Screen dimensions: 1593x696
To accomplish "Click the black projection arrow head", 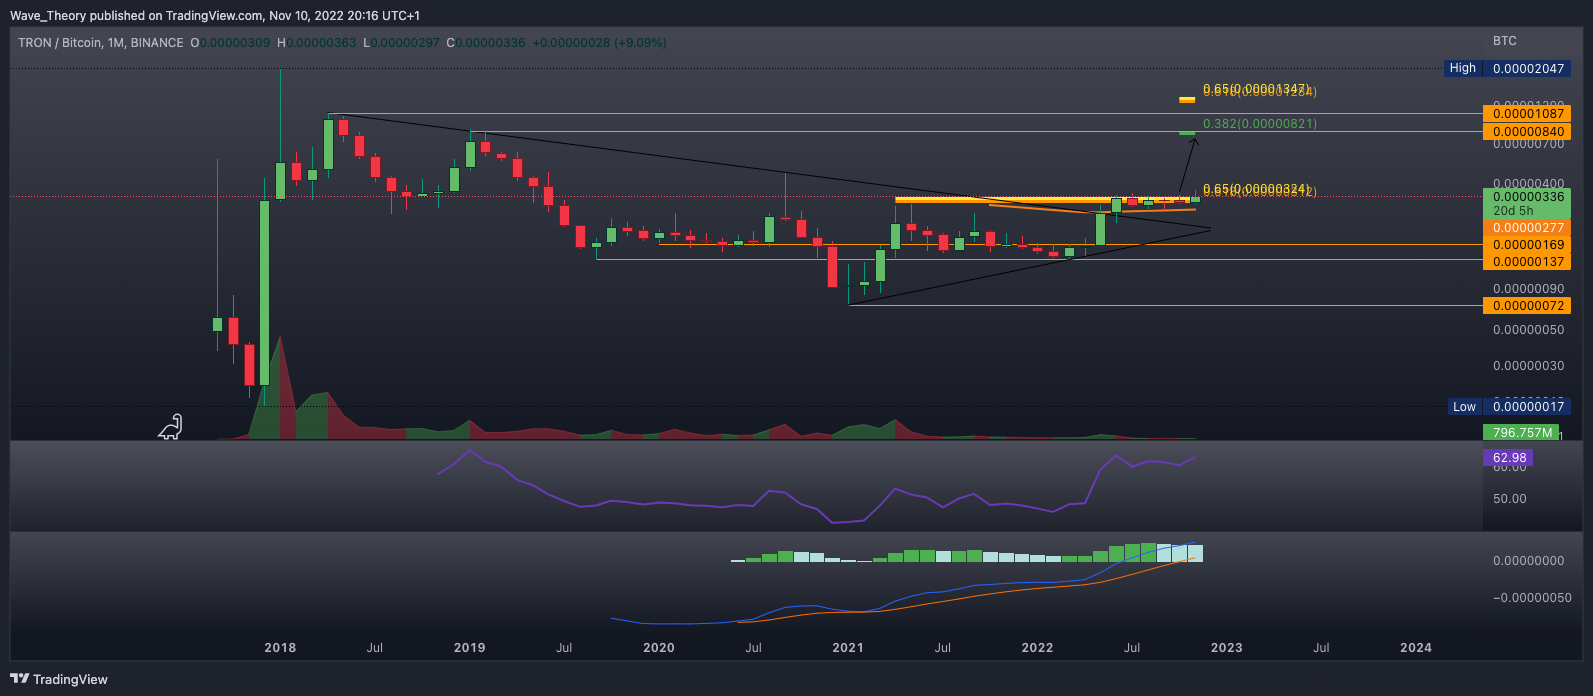I will click(x=1191, y=141).
